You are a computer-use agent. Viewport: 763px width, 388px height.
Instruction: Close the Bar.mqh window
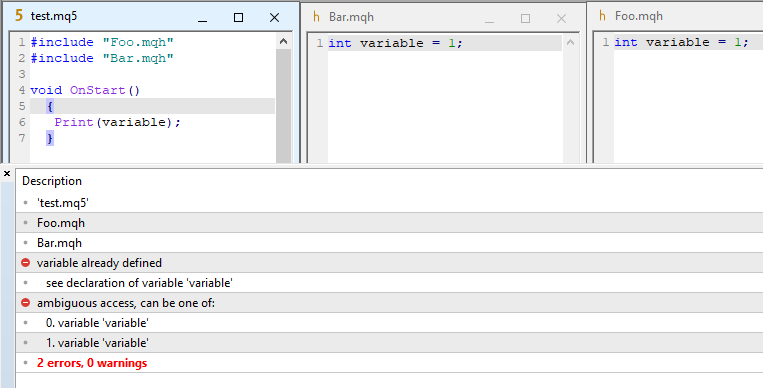tap(562, 18)
